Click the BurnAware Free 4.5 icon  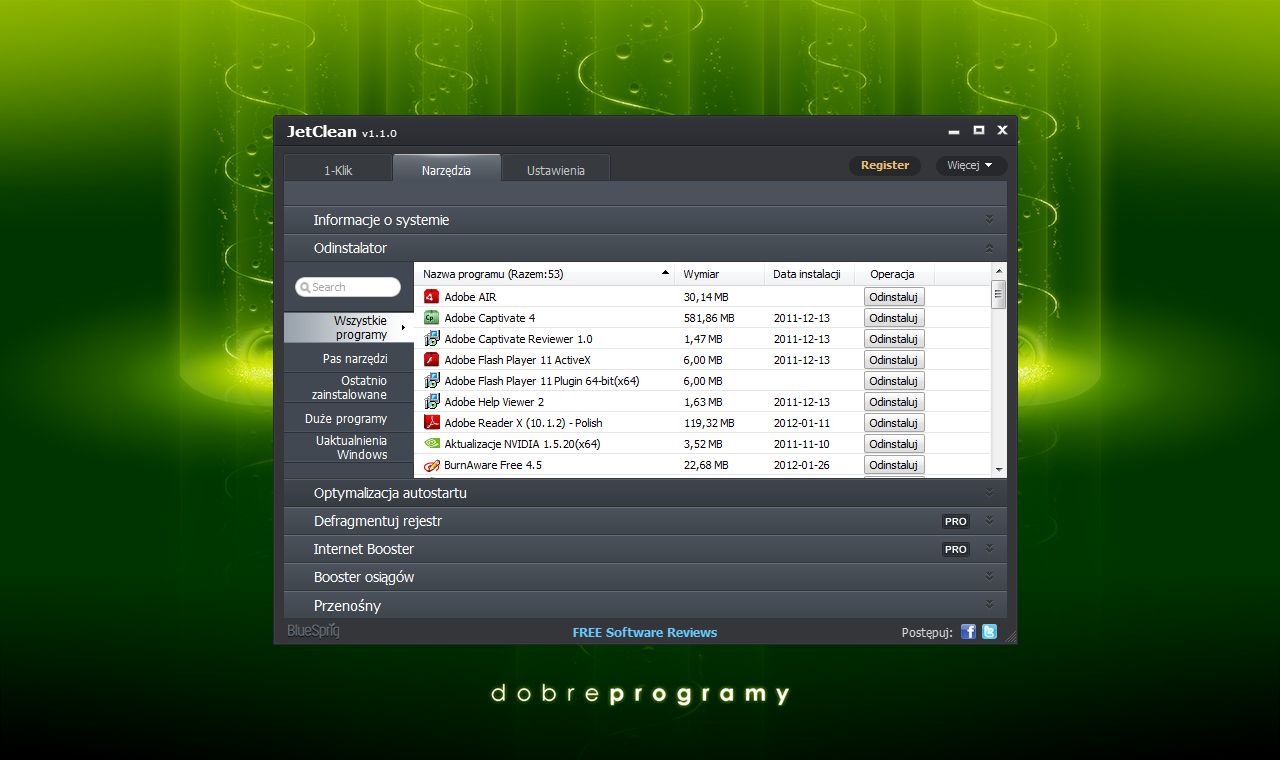pos(432,465)
